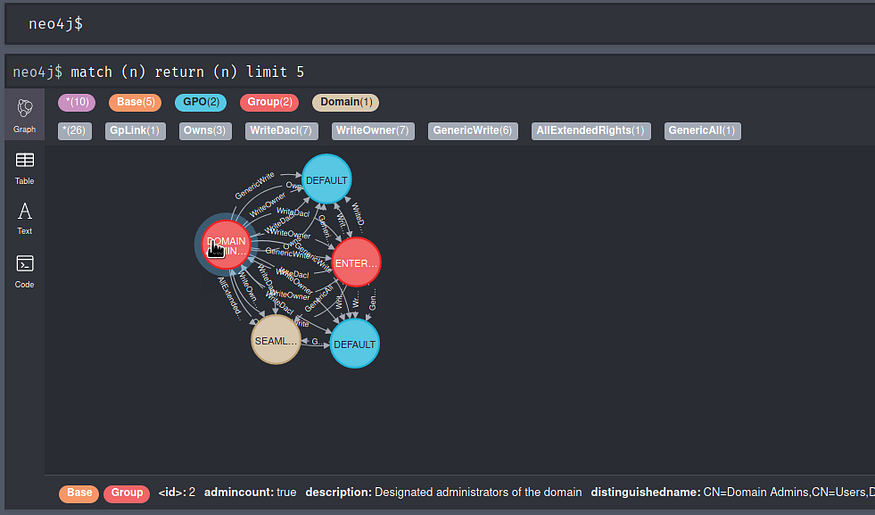875x515 pixels.
Task: Click the empty neo4j$ command input
Action: tap(440, 24)
